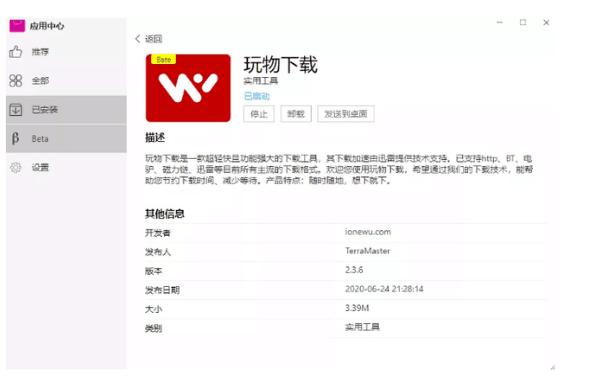Image resolution: width=605 pixels, height=385 pixels.
Task: Click the 已安装 download icon
Action: click(15, 110)
